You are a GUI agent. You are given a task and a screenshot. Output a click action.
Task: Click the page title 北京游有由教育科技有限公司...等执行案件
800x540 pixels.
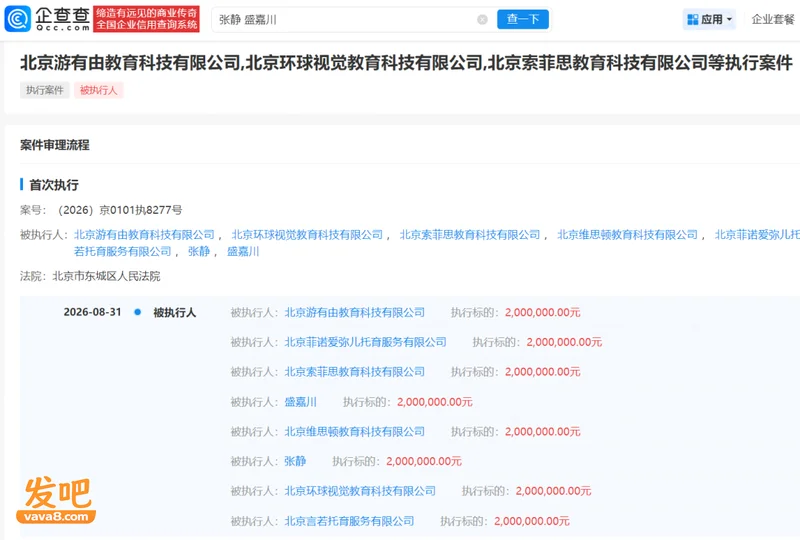[407, 63]
